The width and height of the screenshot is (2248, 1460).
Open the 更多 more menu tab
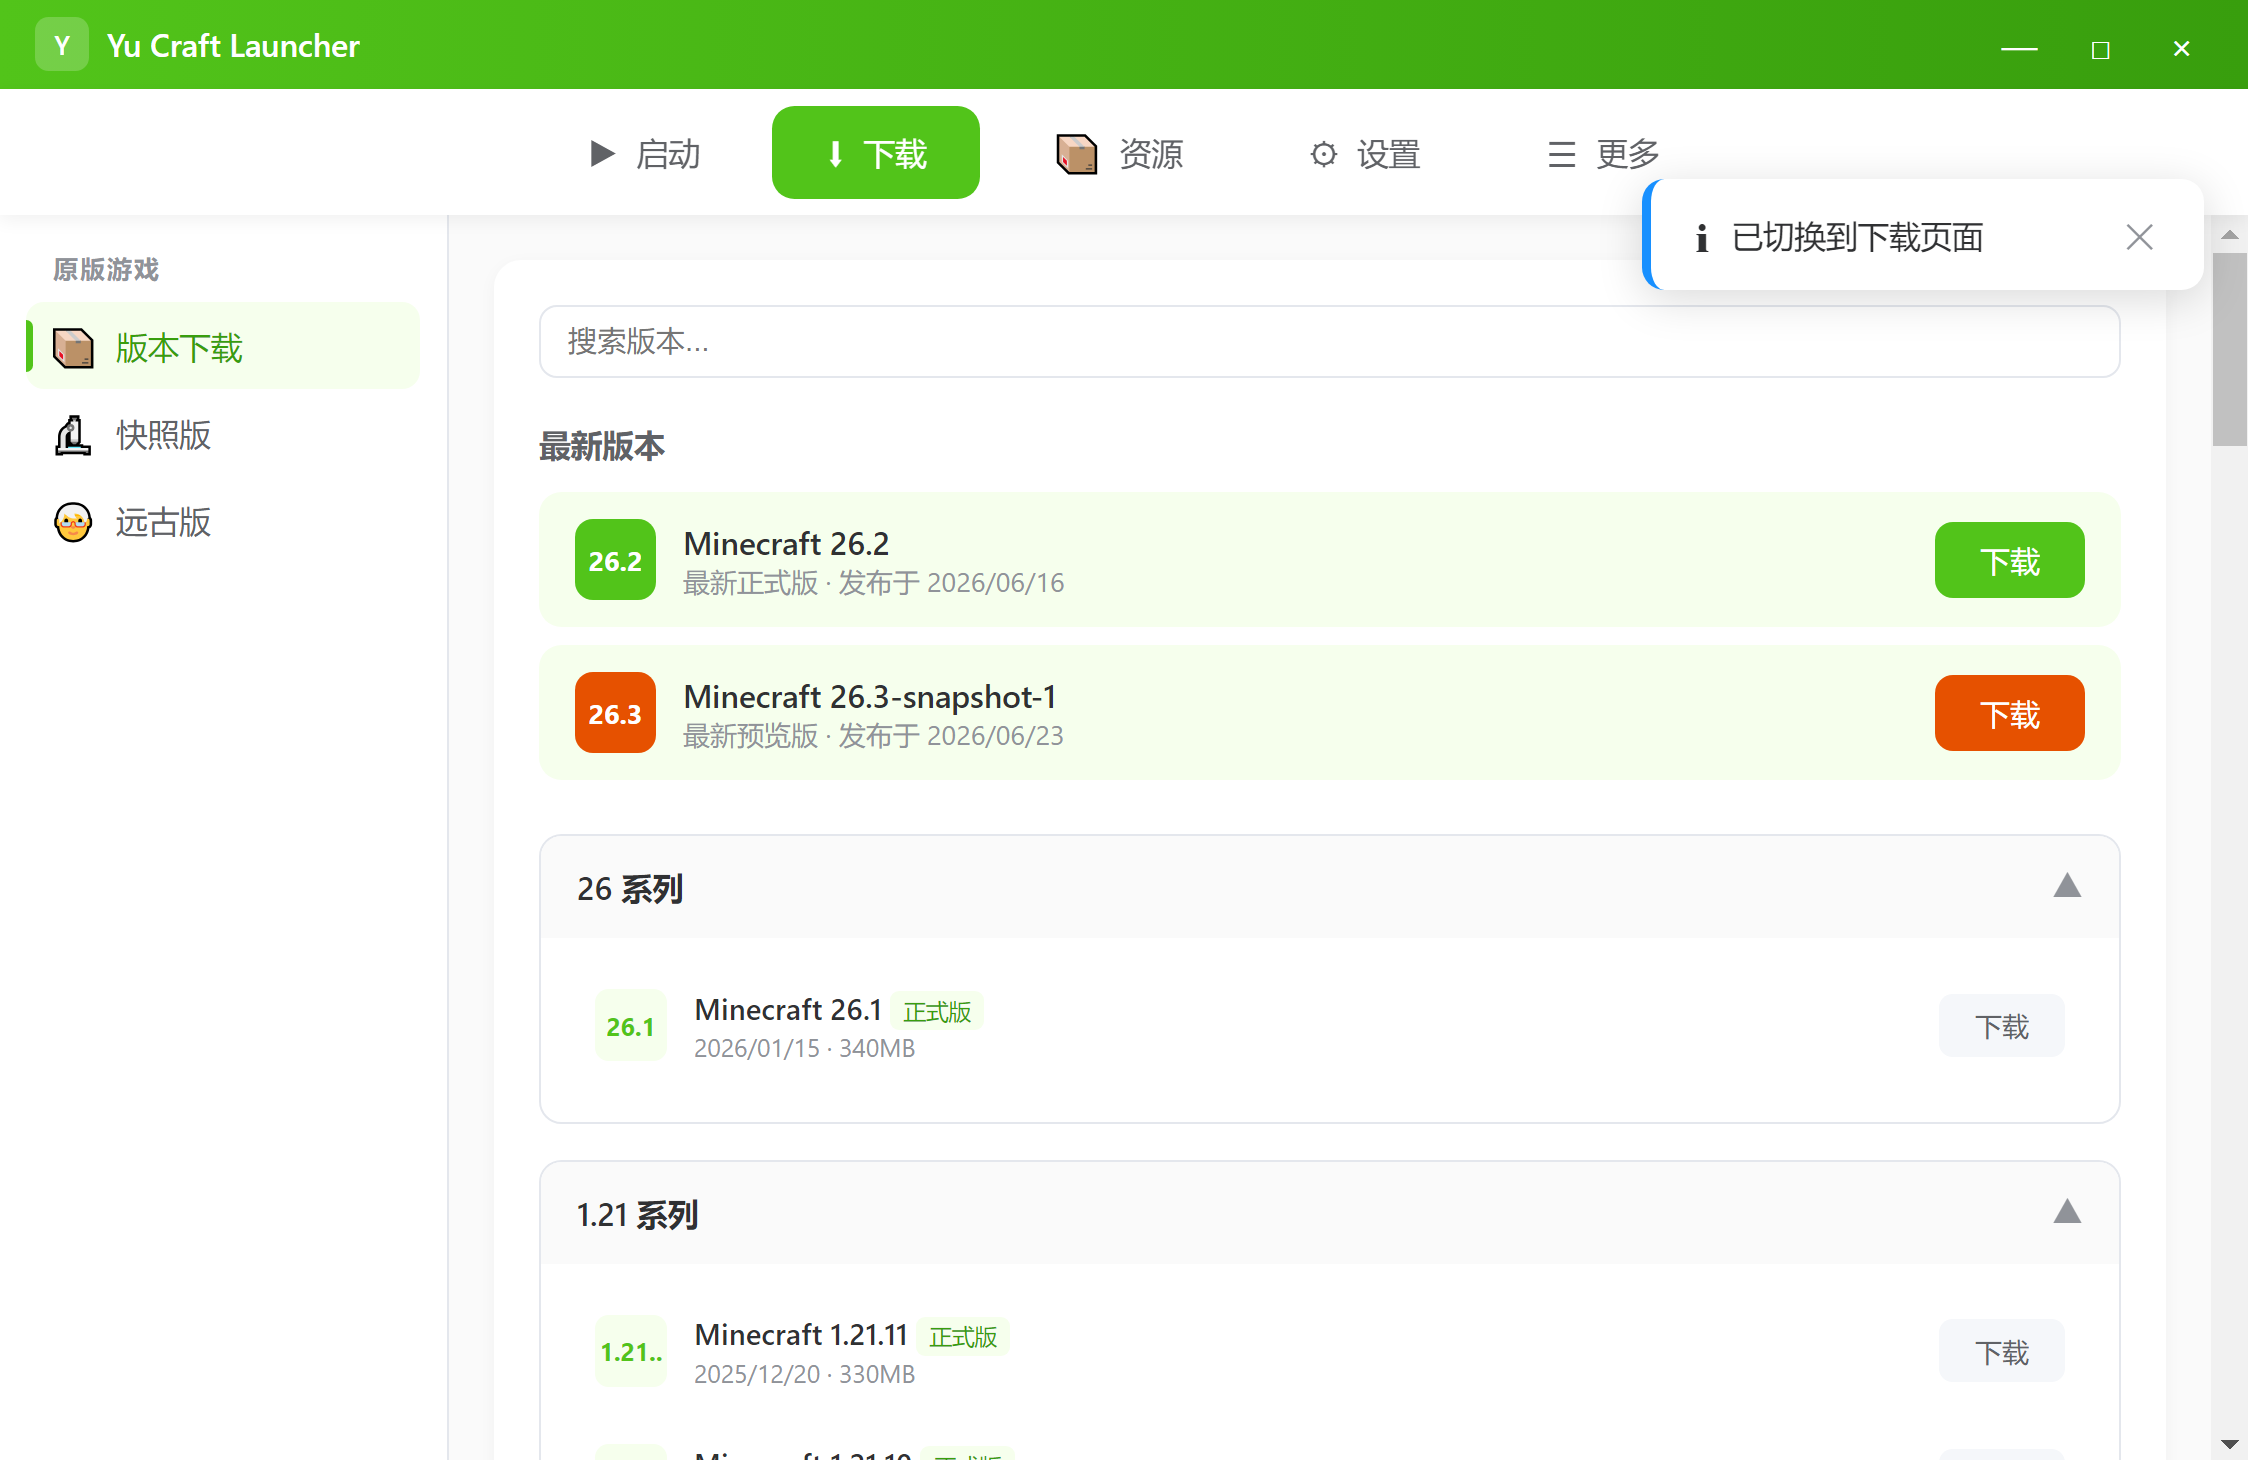click(x=1604, y=153)
